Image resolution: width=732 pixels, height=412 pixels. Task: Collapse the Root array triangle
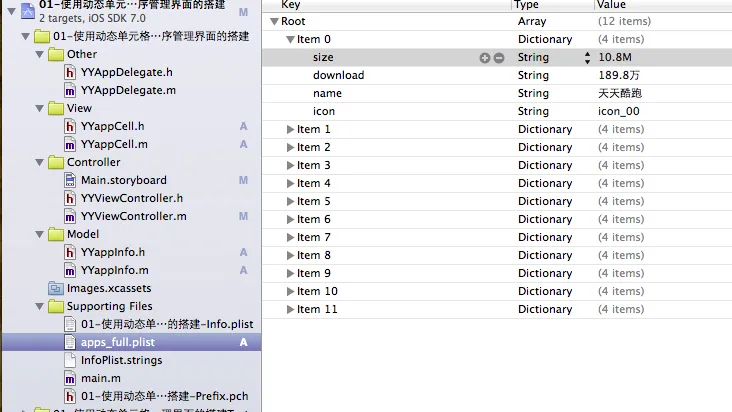coord(274,21)
